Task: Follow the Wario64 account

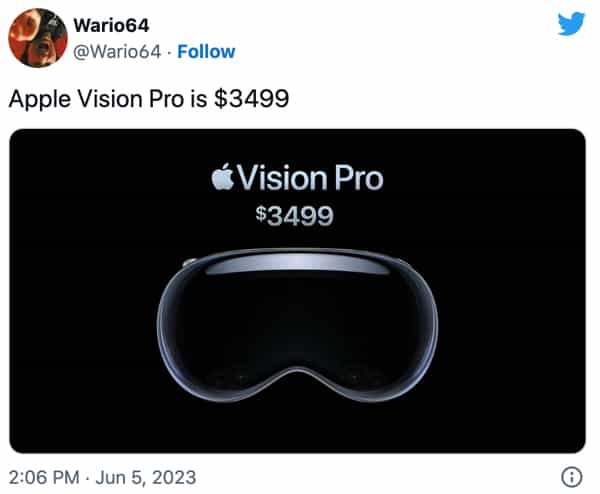Action: (x=206, y=52)
